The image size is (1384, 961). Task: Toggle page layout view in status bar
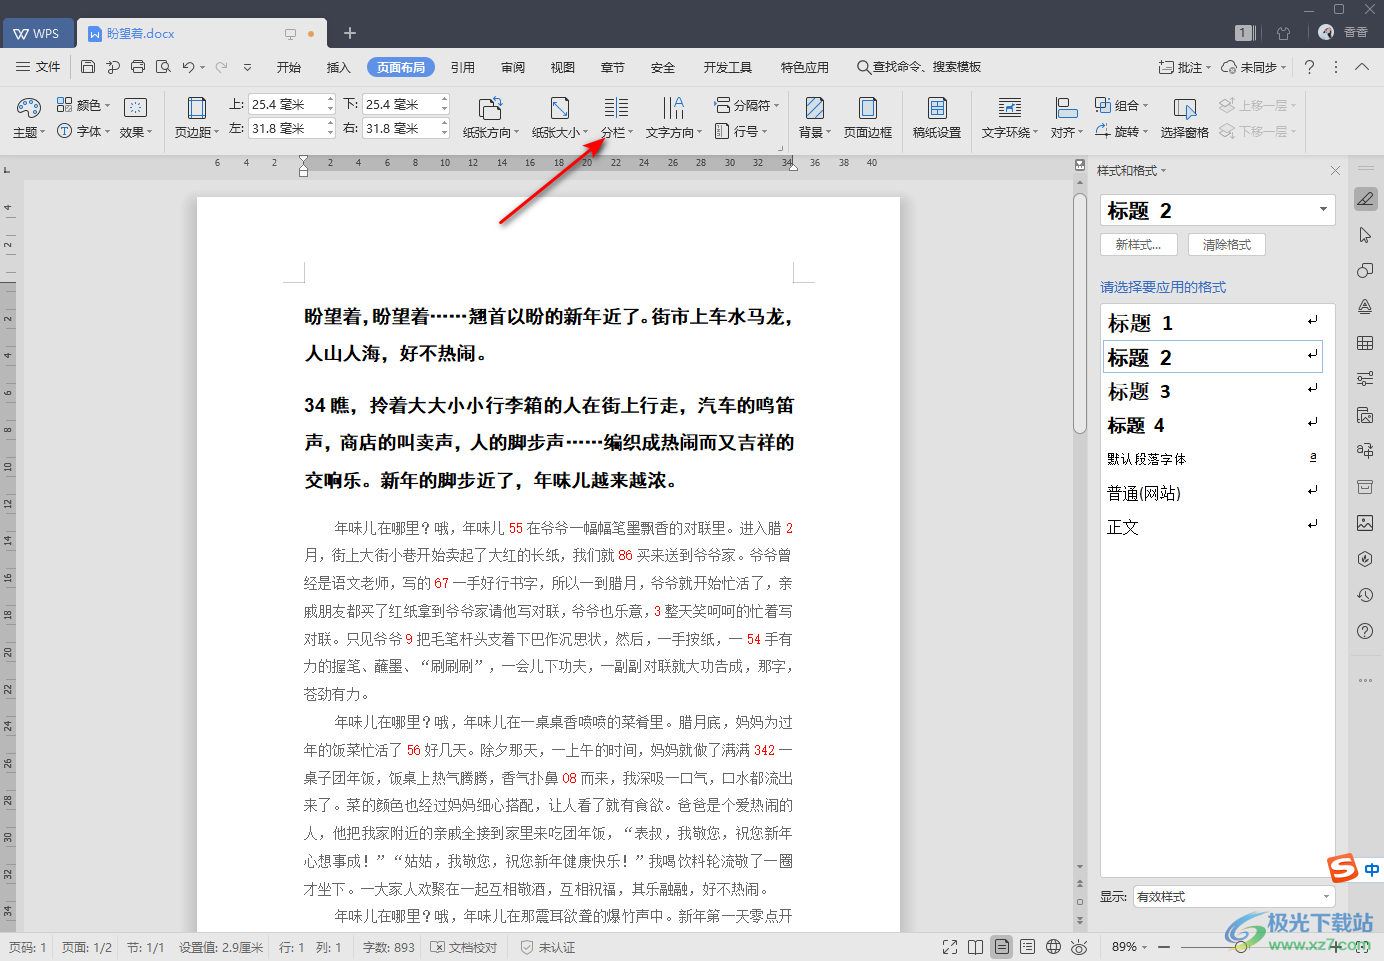point(1001,946)
